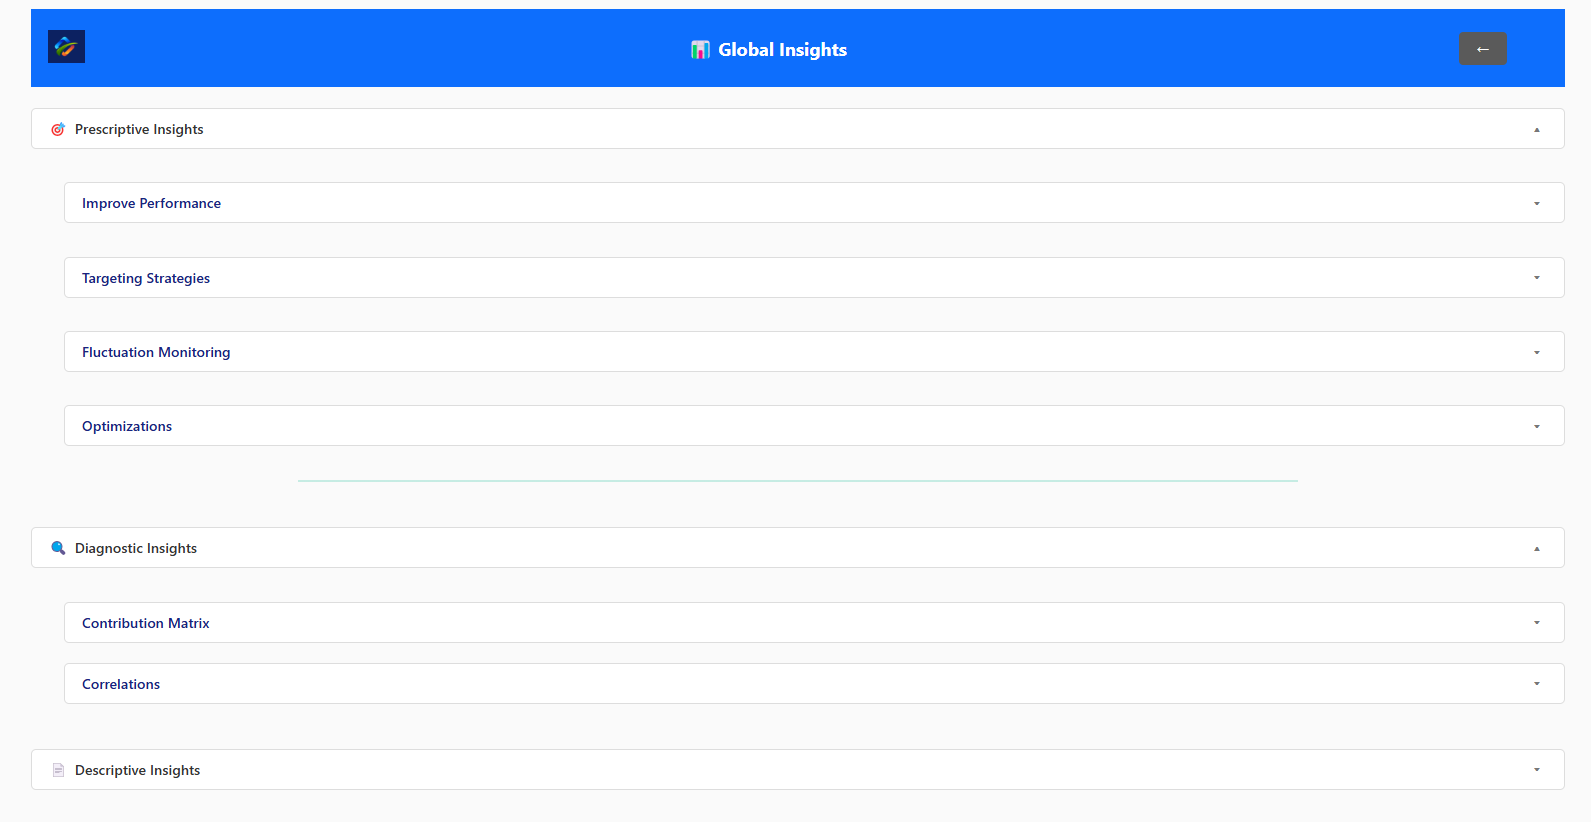
Task: Click the app logo in header
Action: click(66, 46)
